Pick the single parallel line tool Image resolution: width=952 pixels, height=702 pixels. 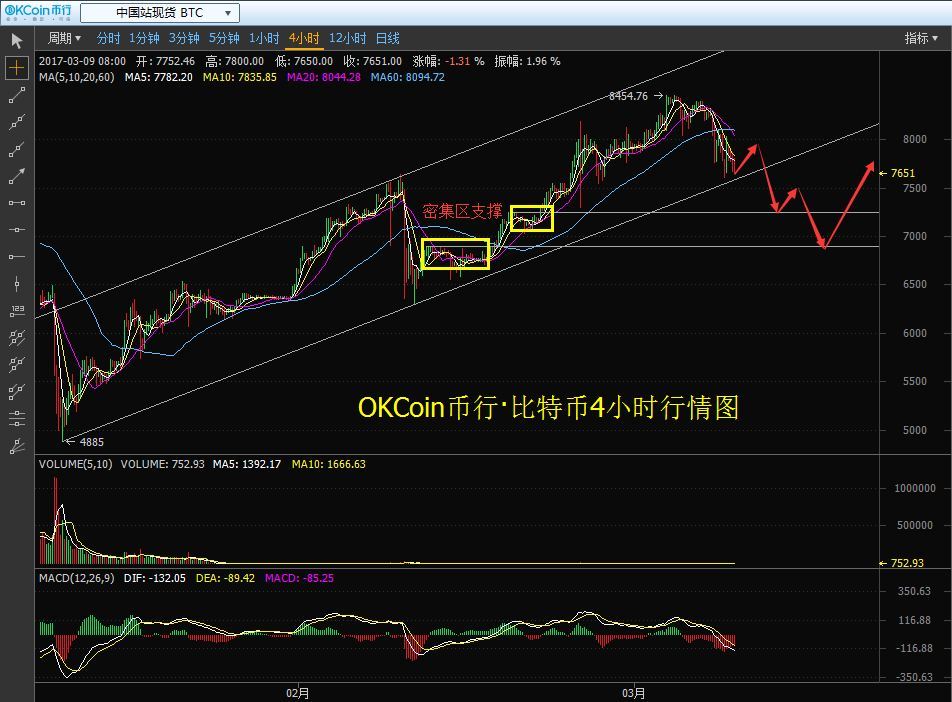pos(16,392)
